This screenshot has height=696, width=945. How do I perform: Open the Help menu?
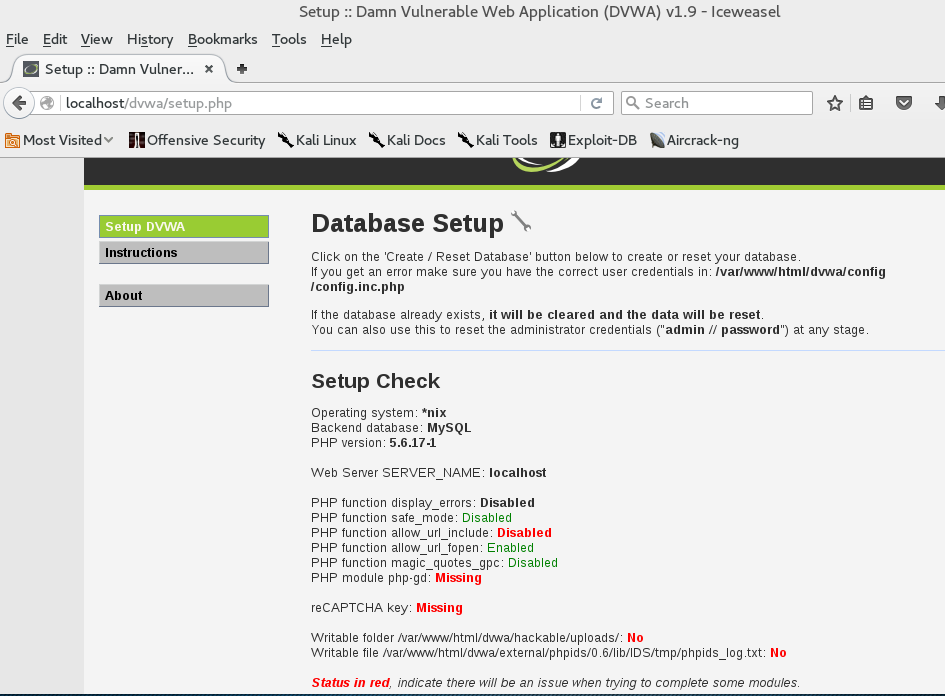336,39
